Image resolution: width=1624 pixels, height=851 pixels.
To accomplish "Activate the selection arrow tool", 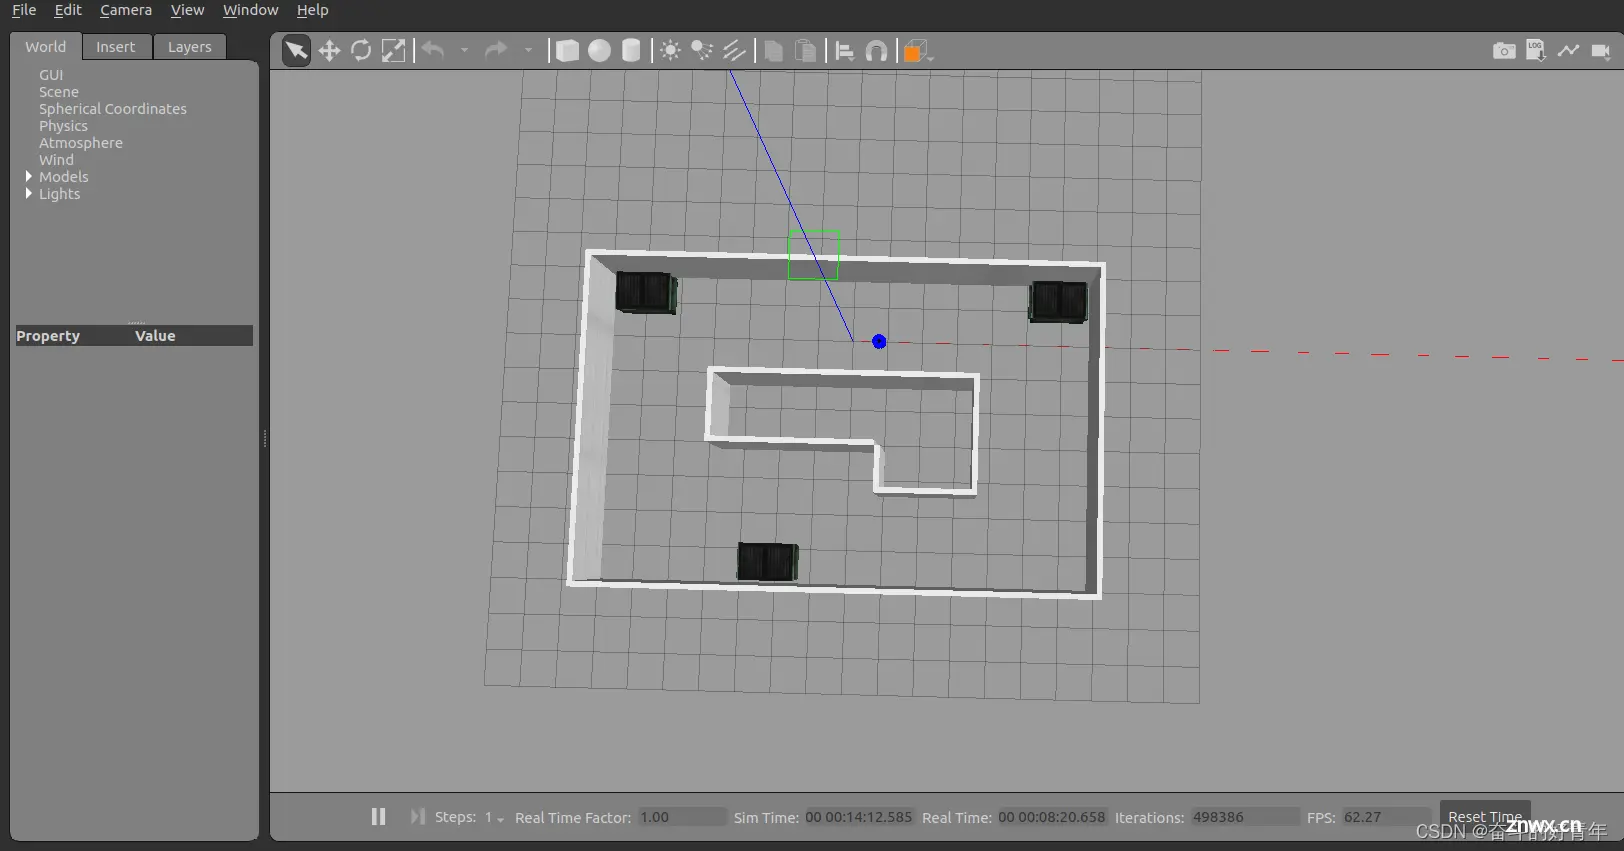I will (x=296, y=50).
